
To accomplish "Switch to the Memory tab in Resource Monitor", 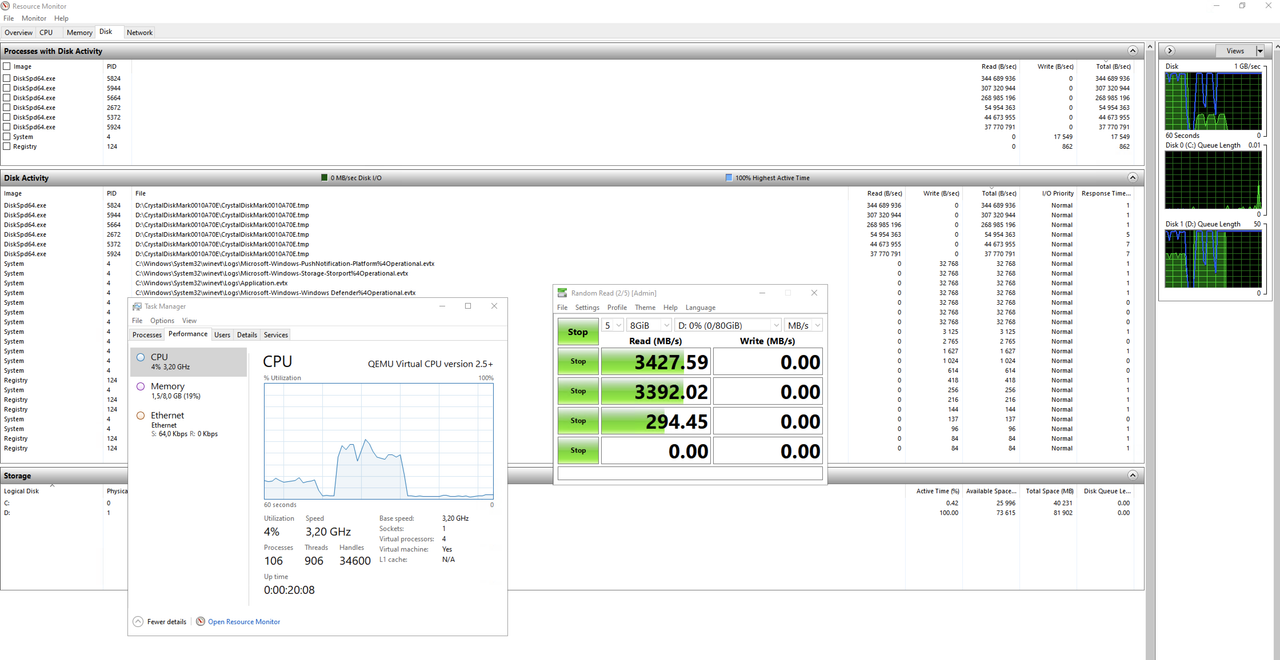I will coord(80,33).
